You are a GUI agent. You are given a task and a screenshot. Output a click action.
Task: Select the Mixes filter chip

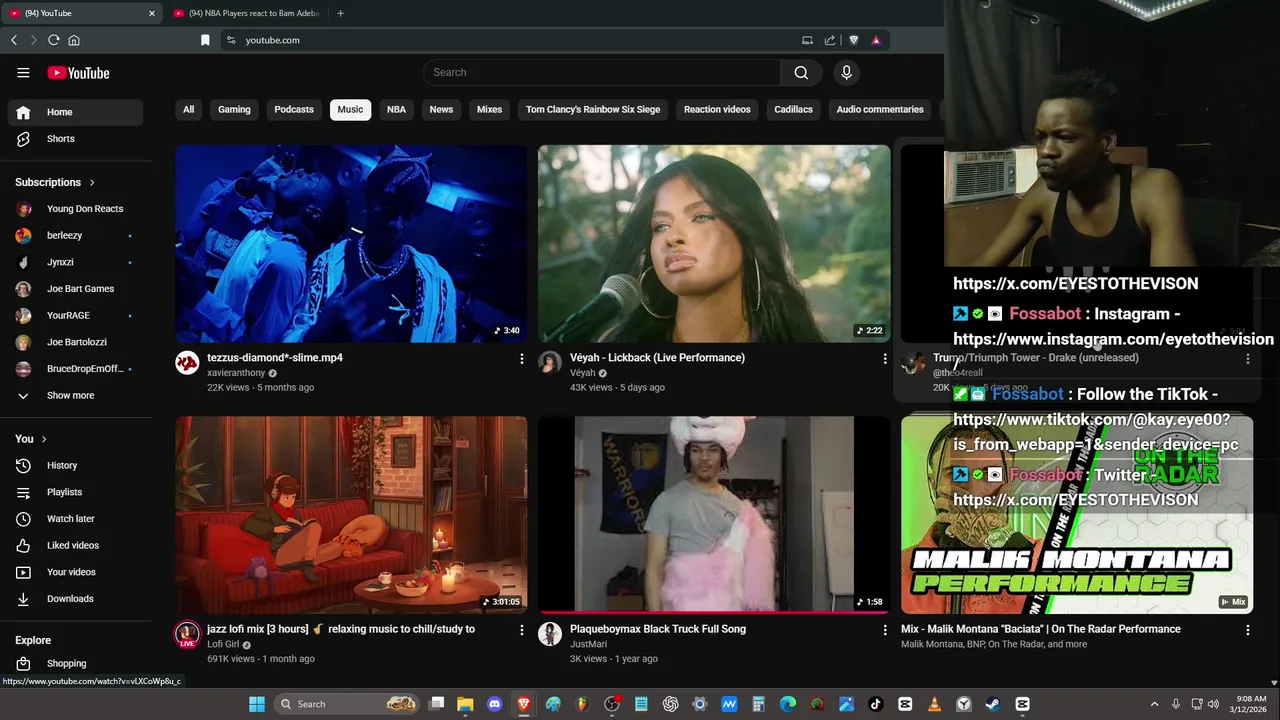point(489,109)
